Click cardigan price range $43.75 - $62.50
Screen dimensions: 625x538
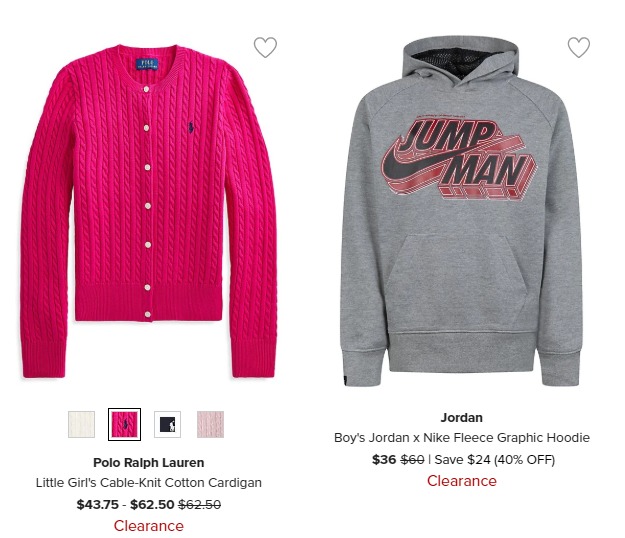(x=126, y=505)
